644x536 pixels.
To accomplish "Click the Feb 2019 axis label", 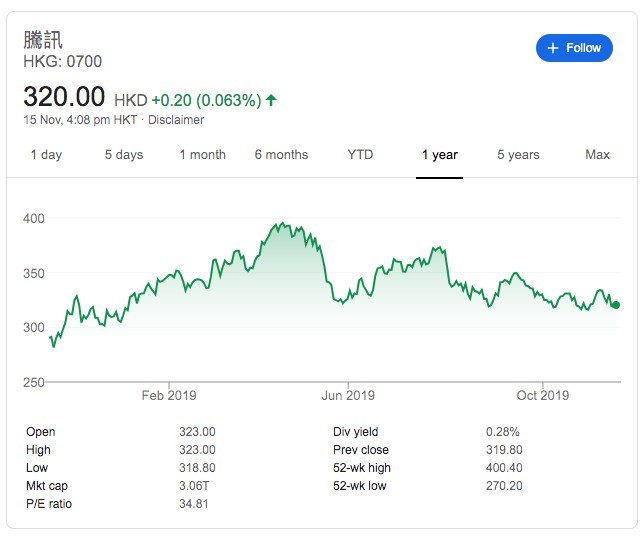I will [x=169, y=396].
